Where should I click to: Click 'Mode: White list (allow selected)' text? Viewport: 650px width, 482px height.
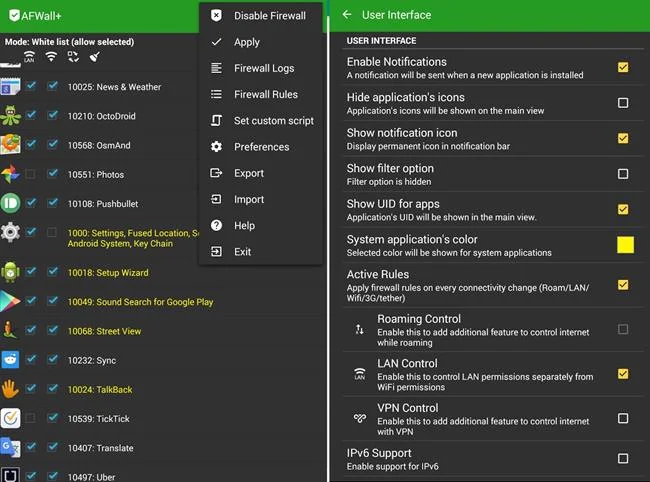pyautogui.click(x=69, y=42)
